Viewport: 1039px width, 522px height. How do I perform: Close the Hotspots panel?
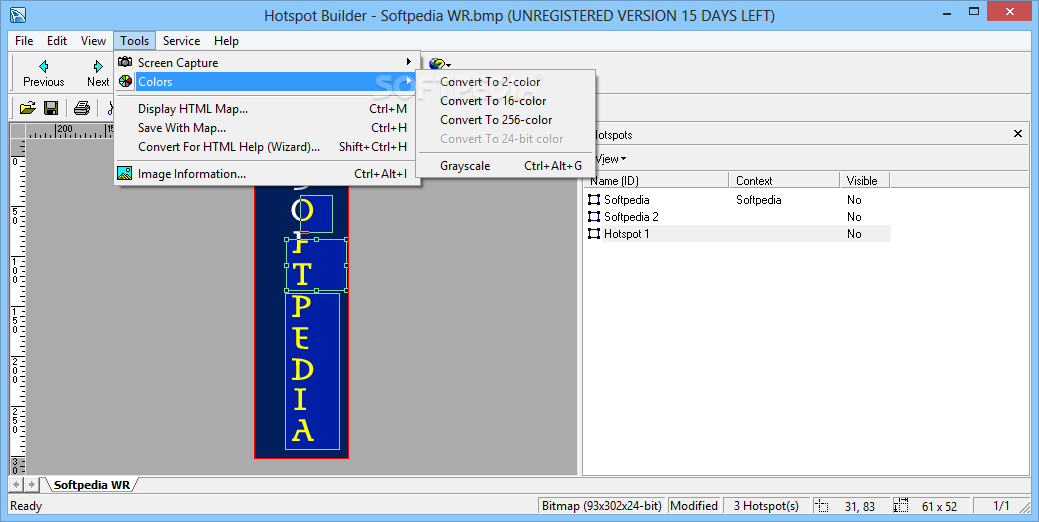1018,134
